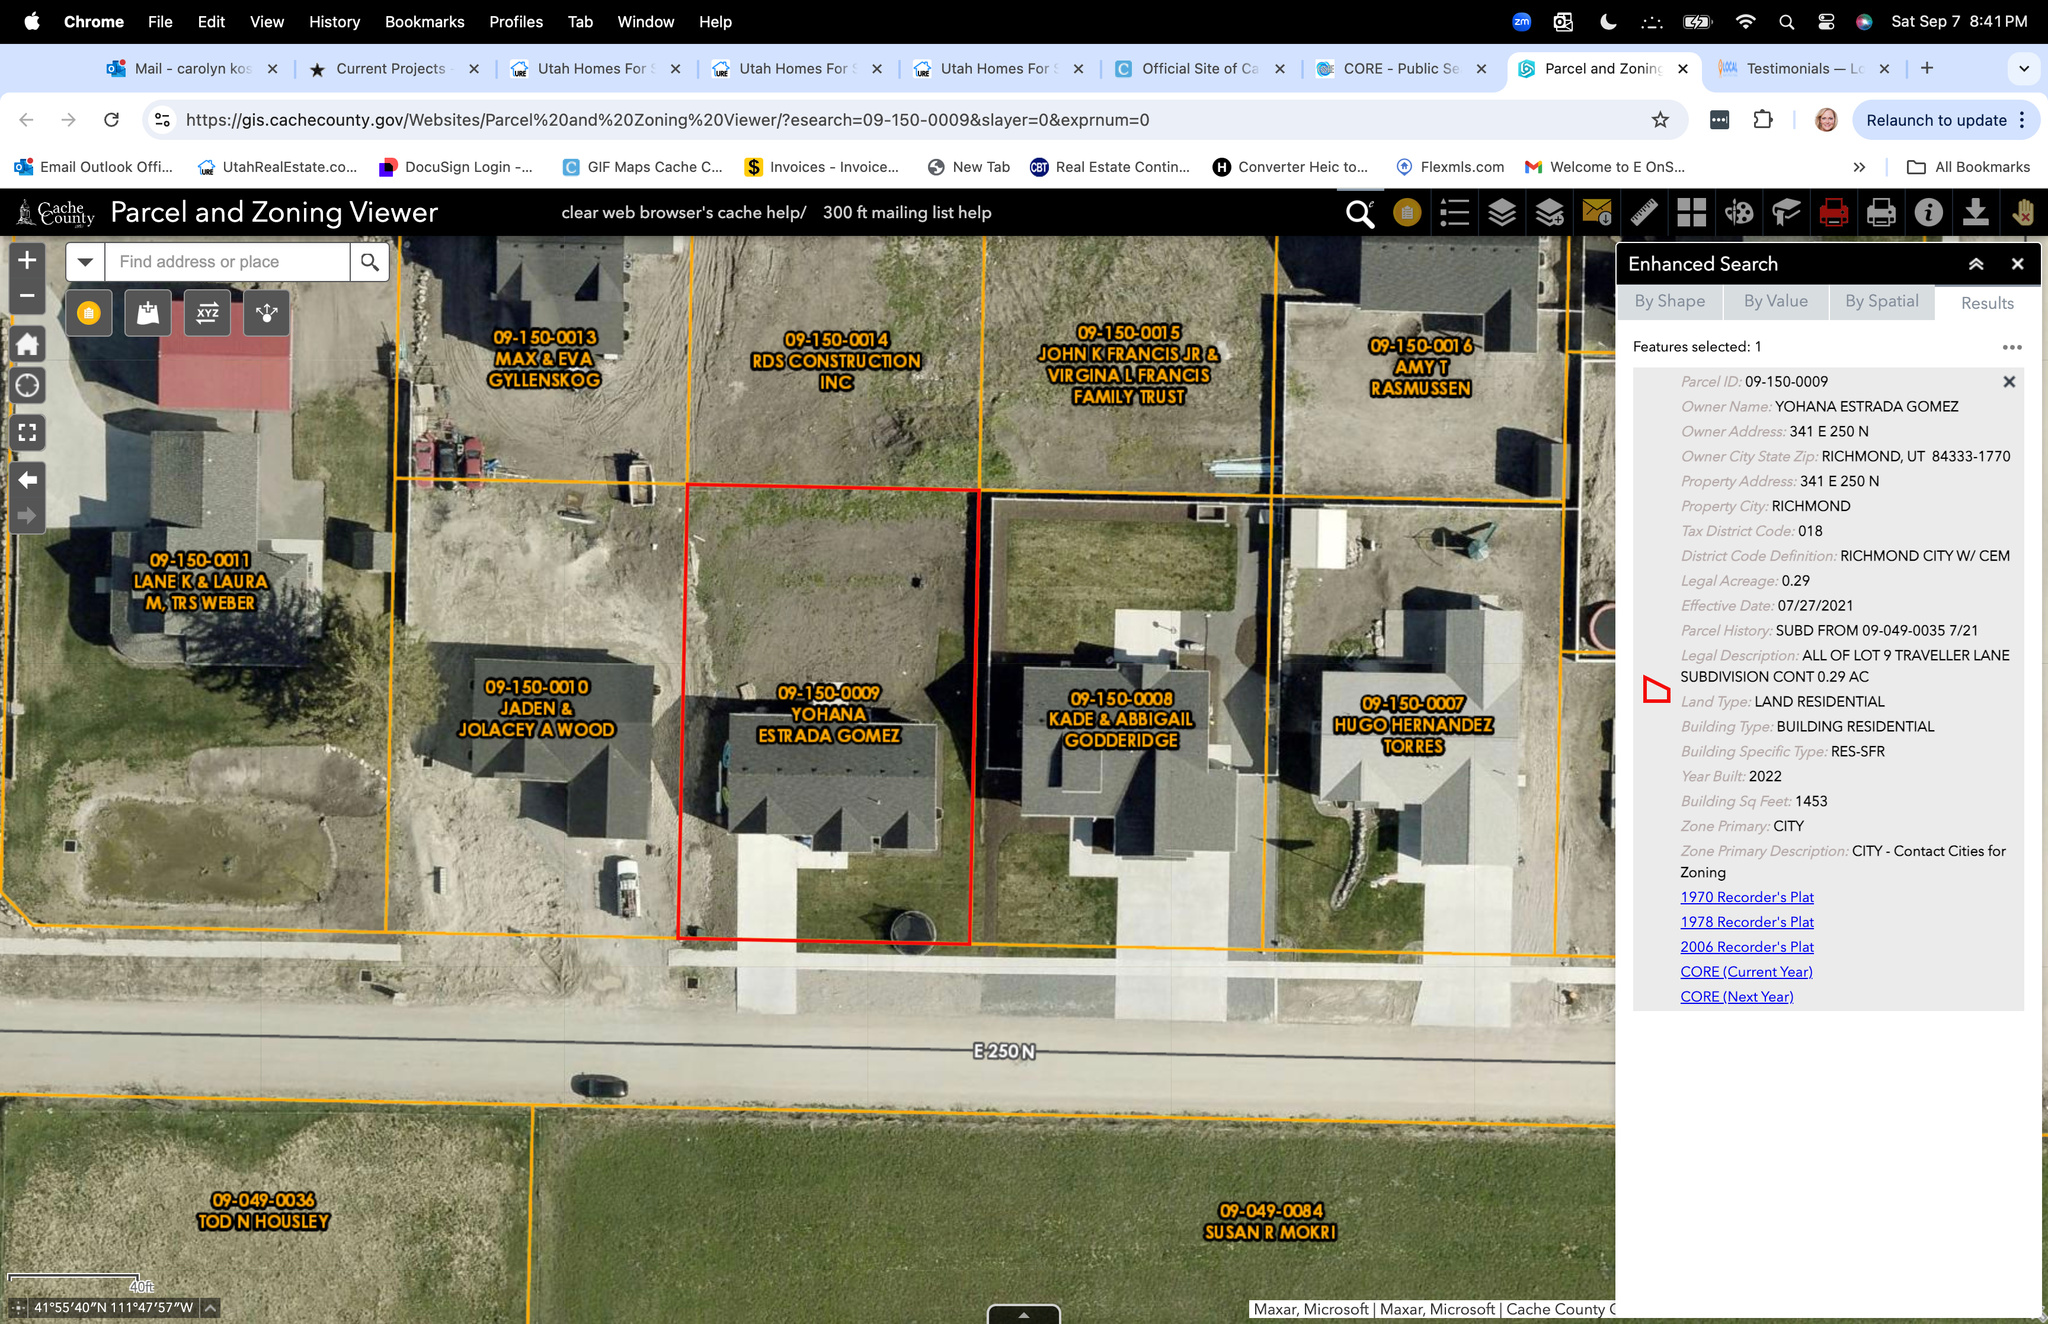The height and width of the screenshot is (1324, 2048).
Task: Open the Add Data layers-plus icon
Action: 1549,213
